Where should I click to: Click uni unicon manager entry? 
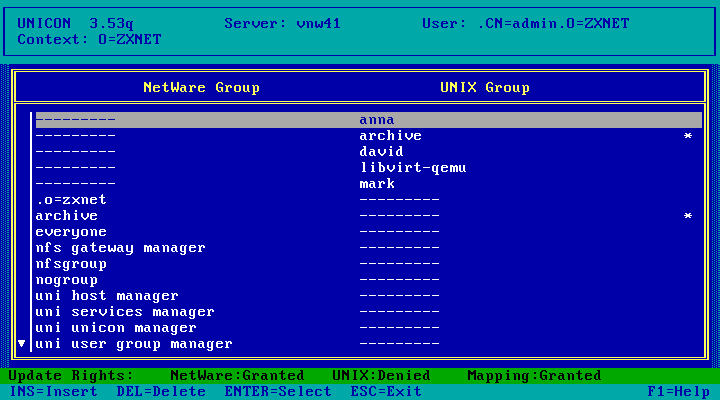115,328
